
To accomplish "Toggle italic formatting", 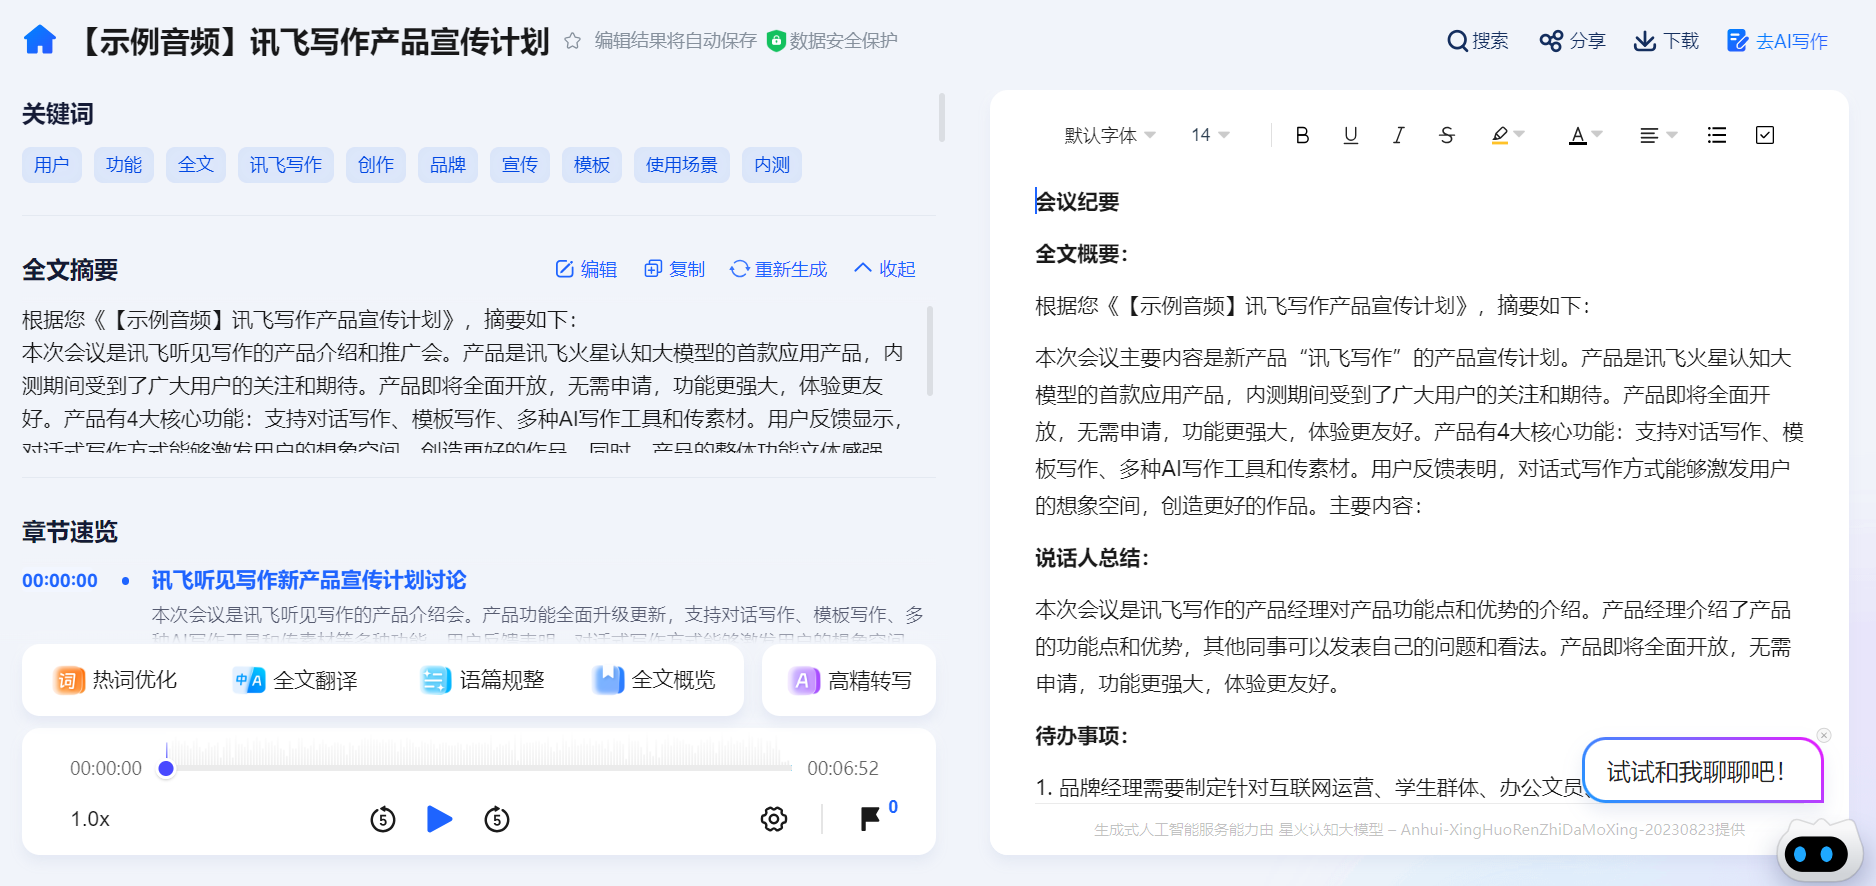I will [1398, 135].
